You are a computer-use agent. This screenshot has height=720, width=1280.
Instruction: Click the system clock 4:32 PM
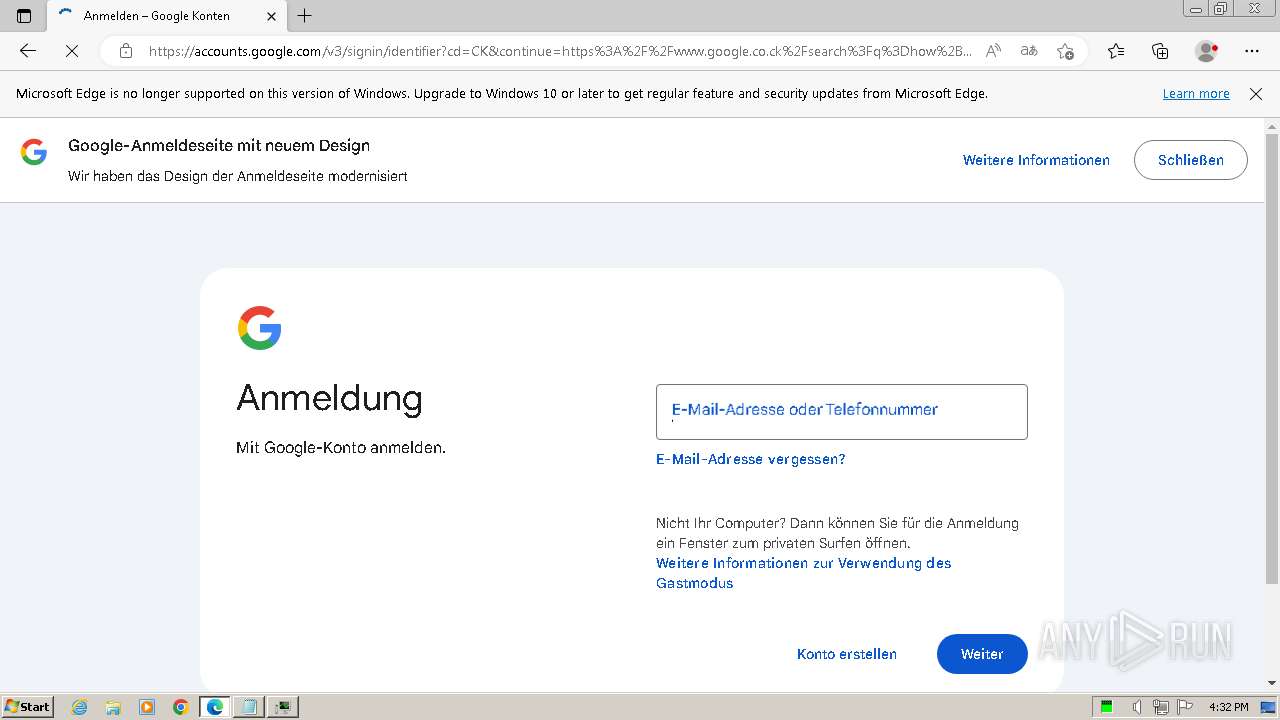point(1228,707)
